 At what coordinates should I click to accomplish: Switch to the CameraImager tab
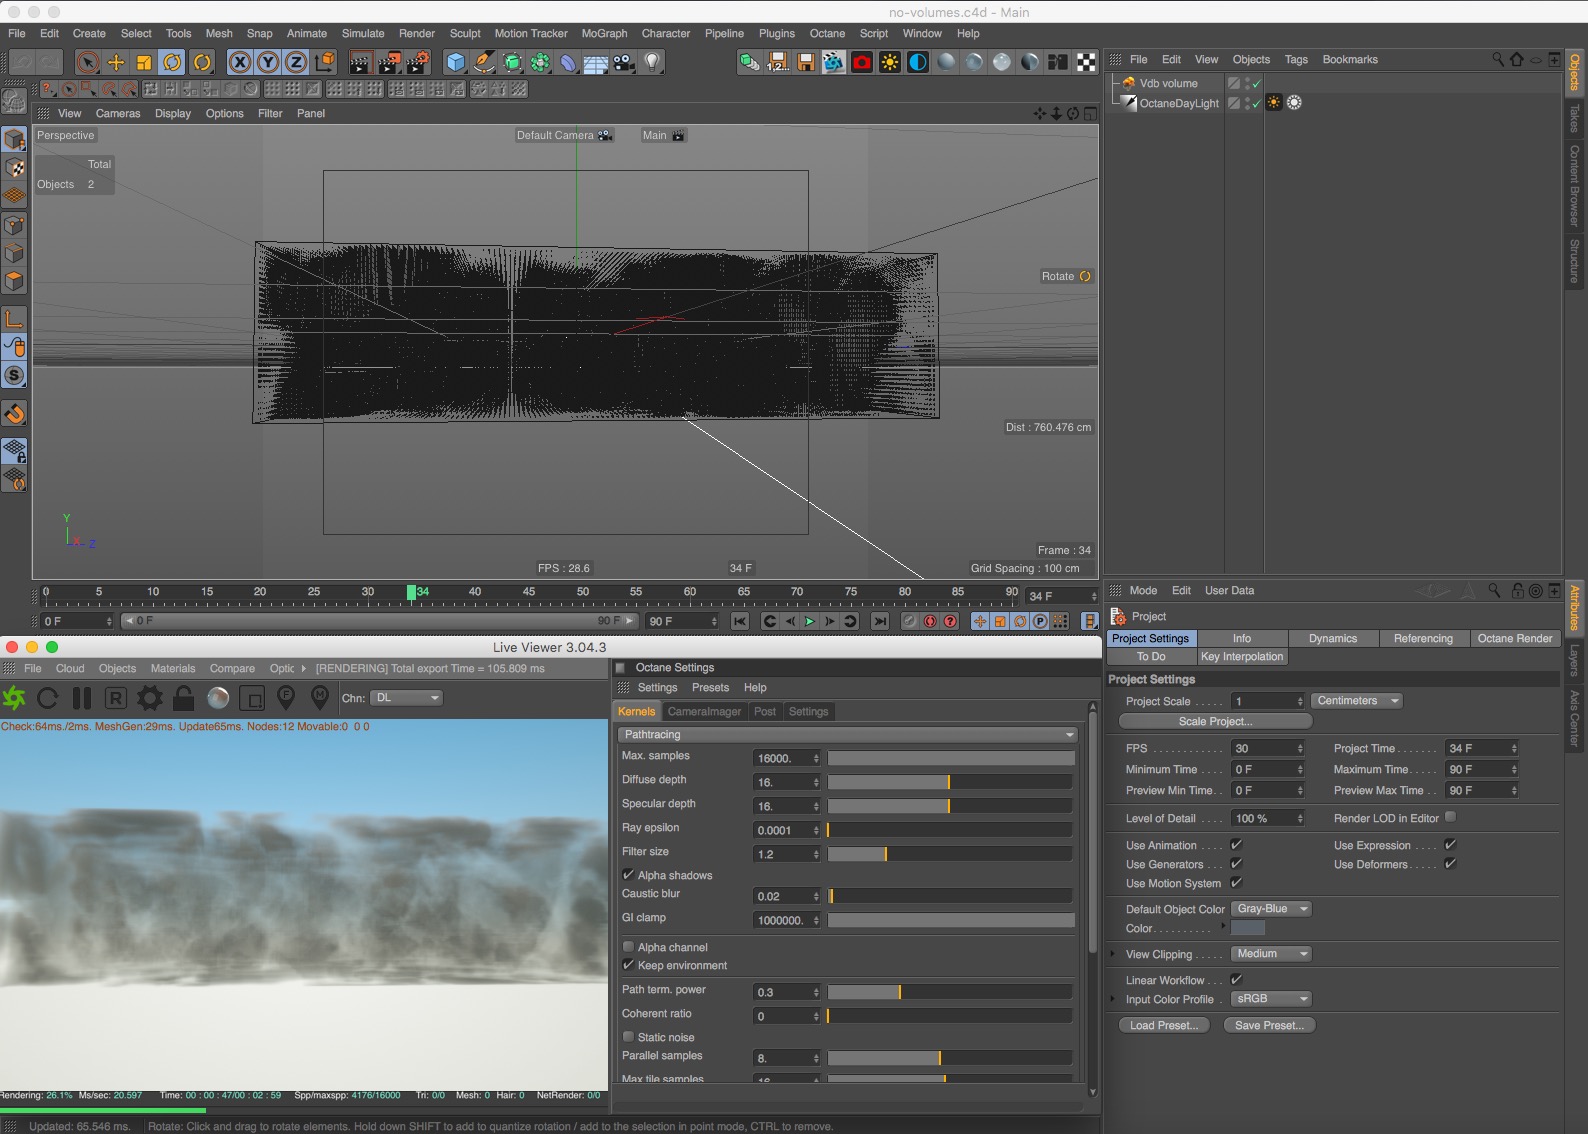pyautogui.click(x=704, y=712)
